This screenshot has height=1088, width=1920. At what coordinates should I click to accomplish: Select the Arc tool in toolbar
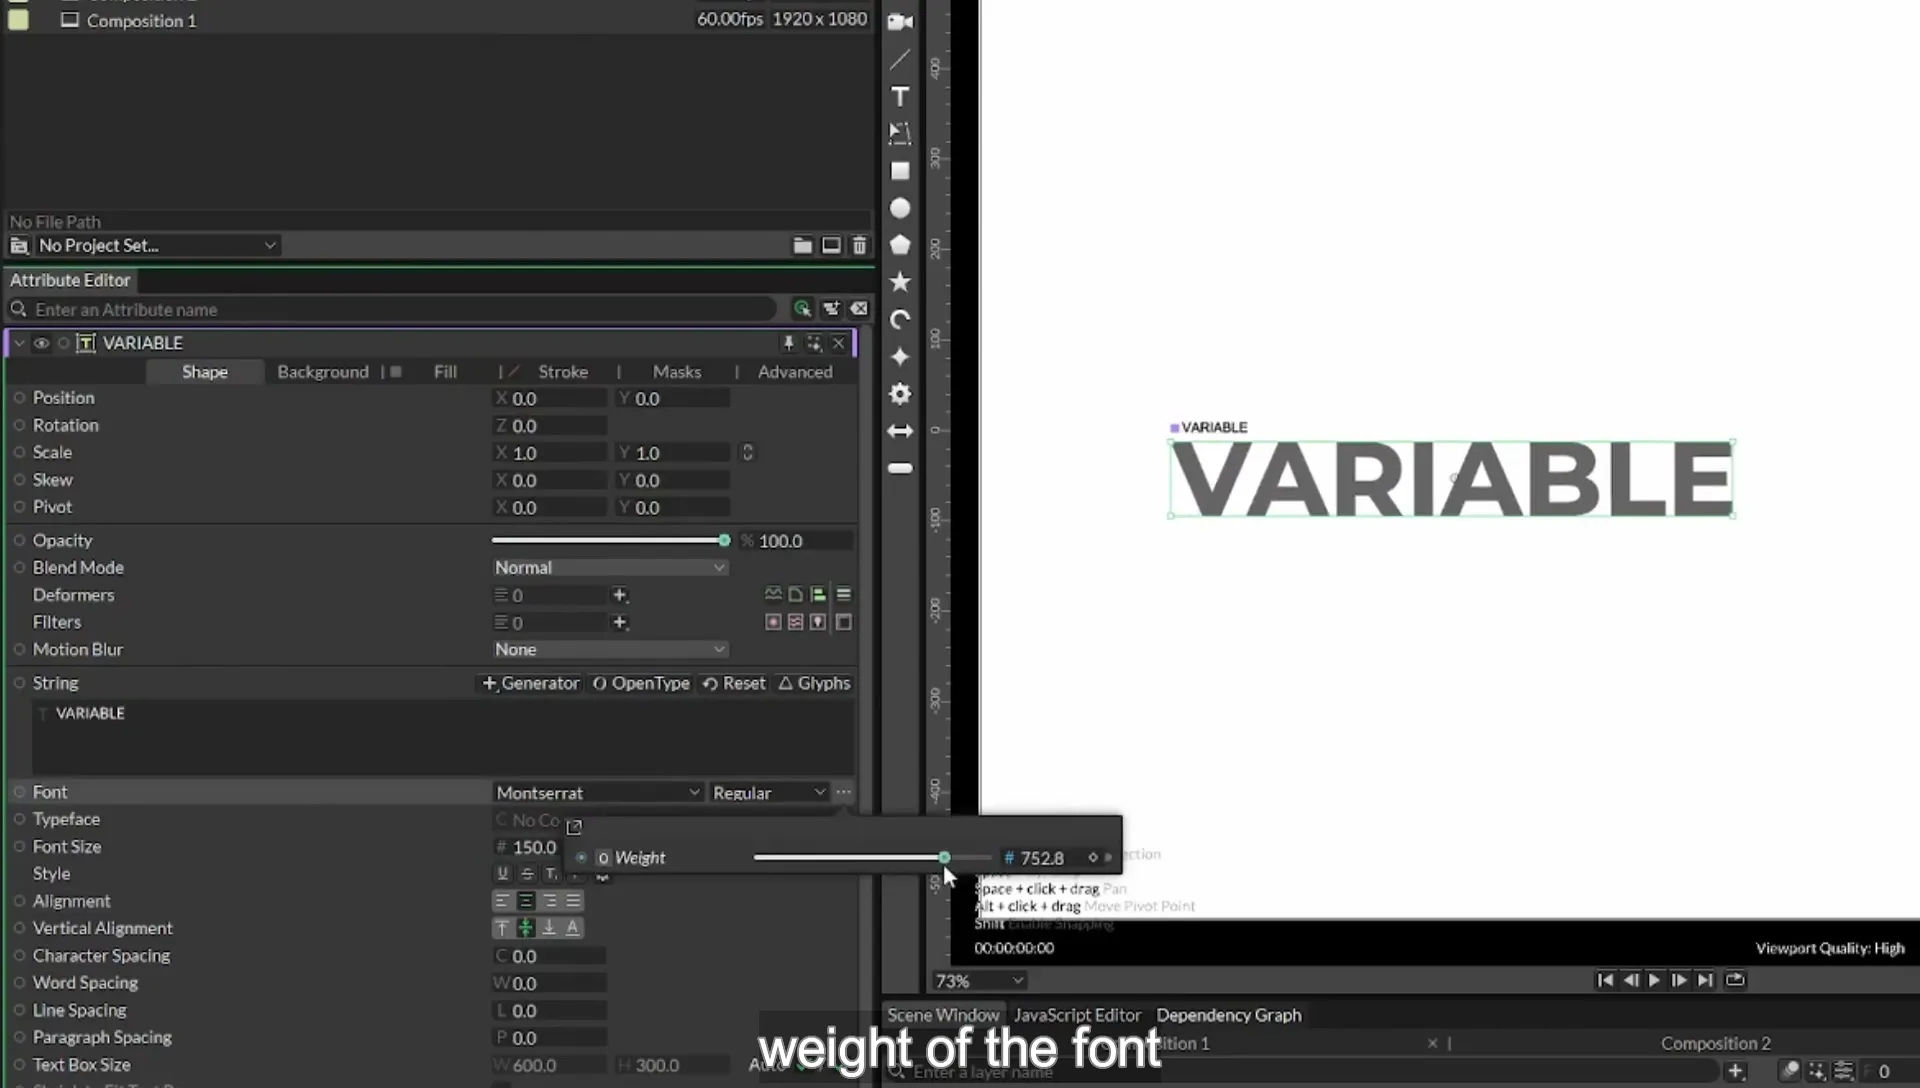pyautogui.click(x=900, y=320)
